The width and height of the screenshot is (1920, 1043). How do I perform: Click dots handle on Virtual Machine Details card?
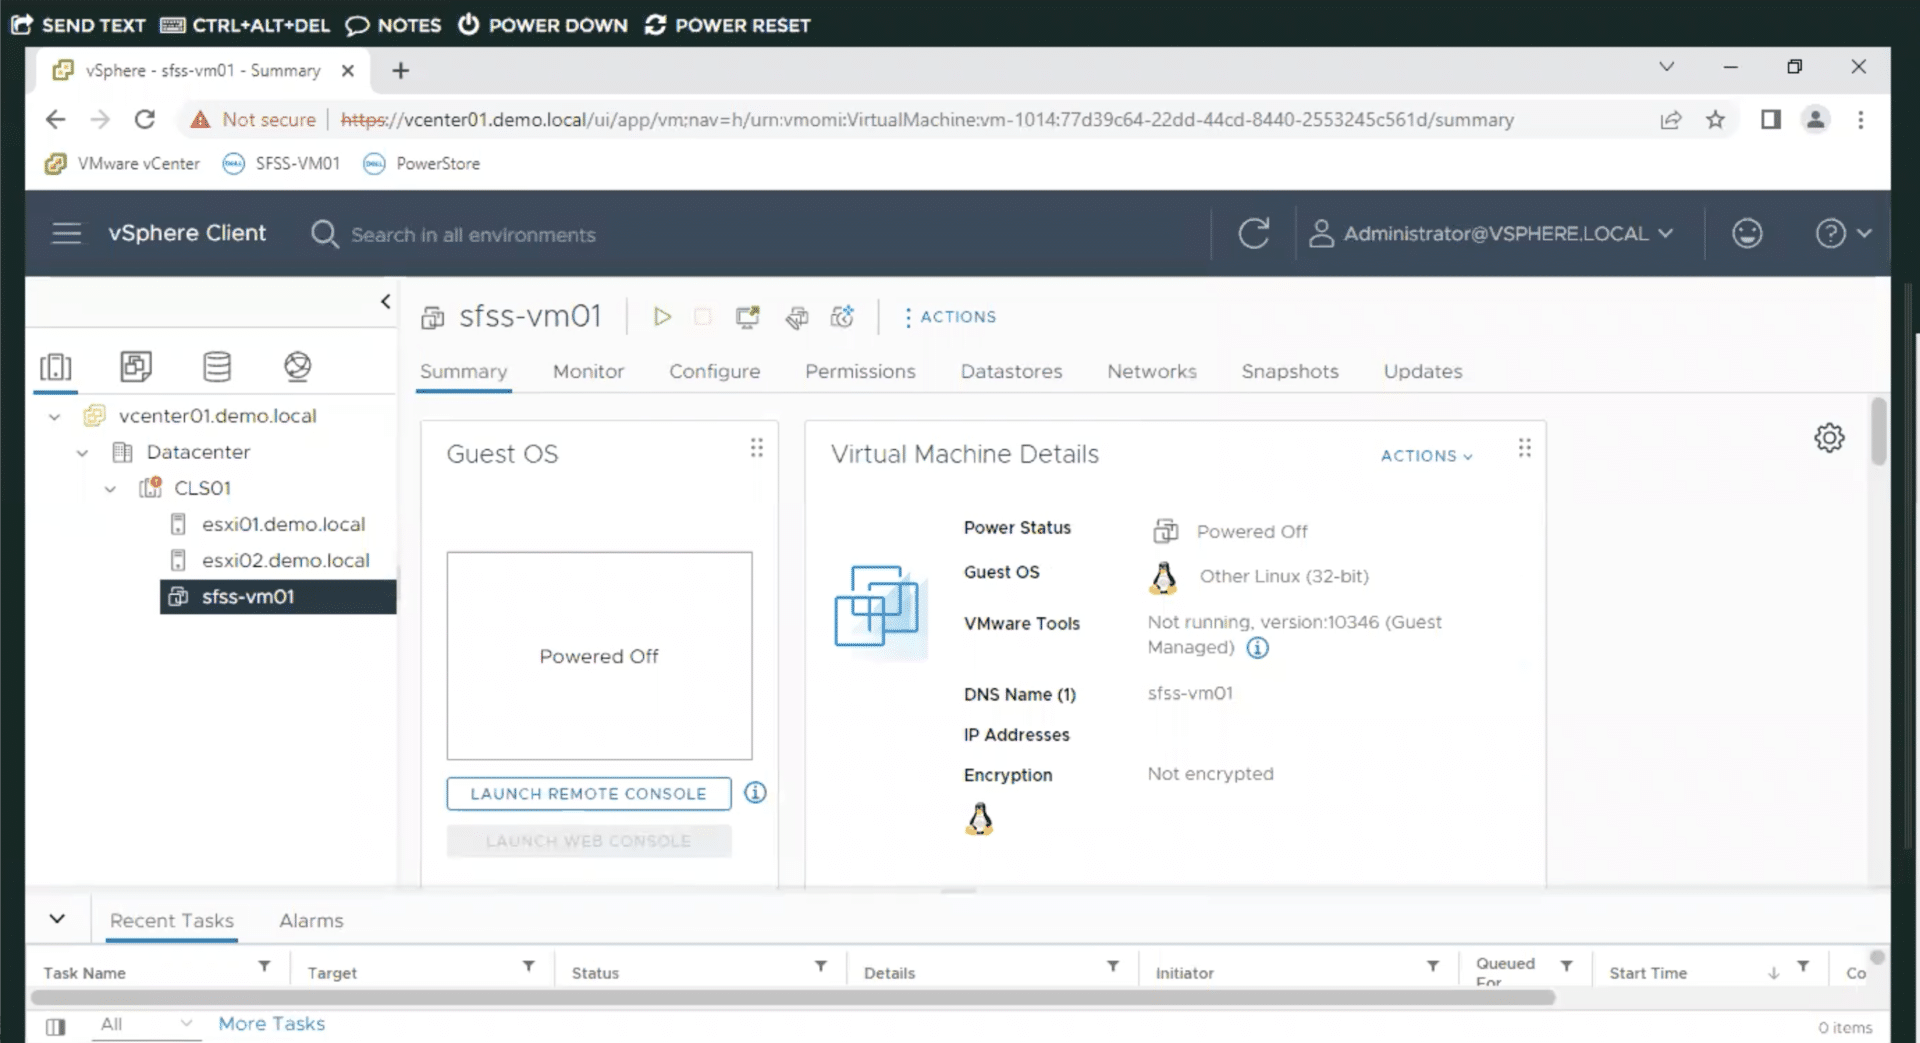[1524, 448]
